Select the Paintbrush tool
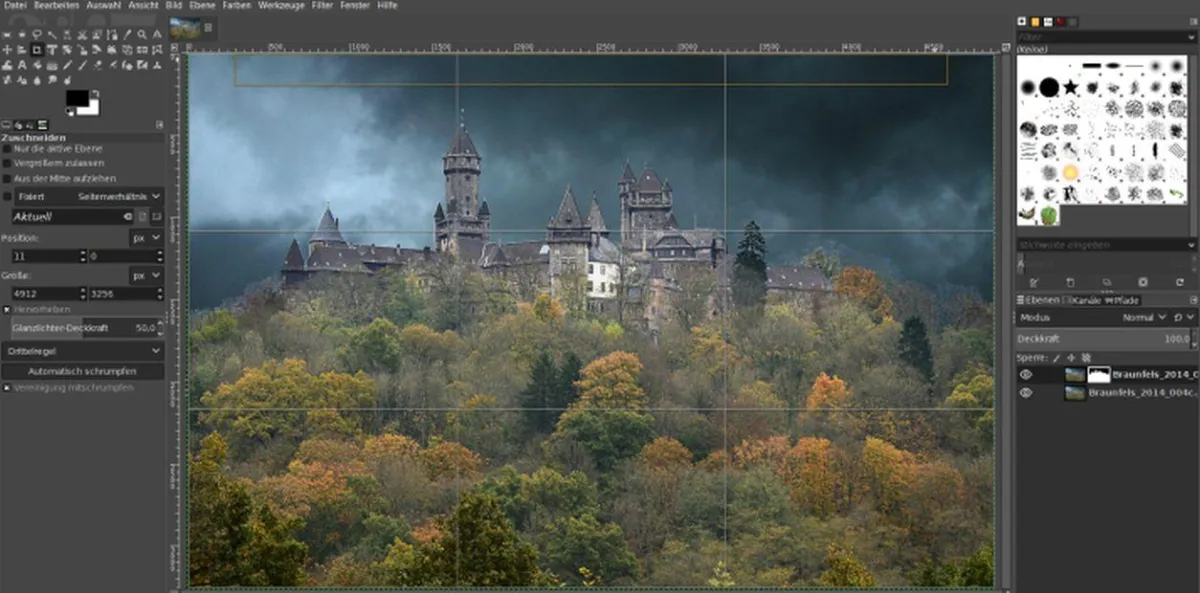The image size is (1200, 593). coord(80,65)
